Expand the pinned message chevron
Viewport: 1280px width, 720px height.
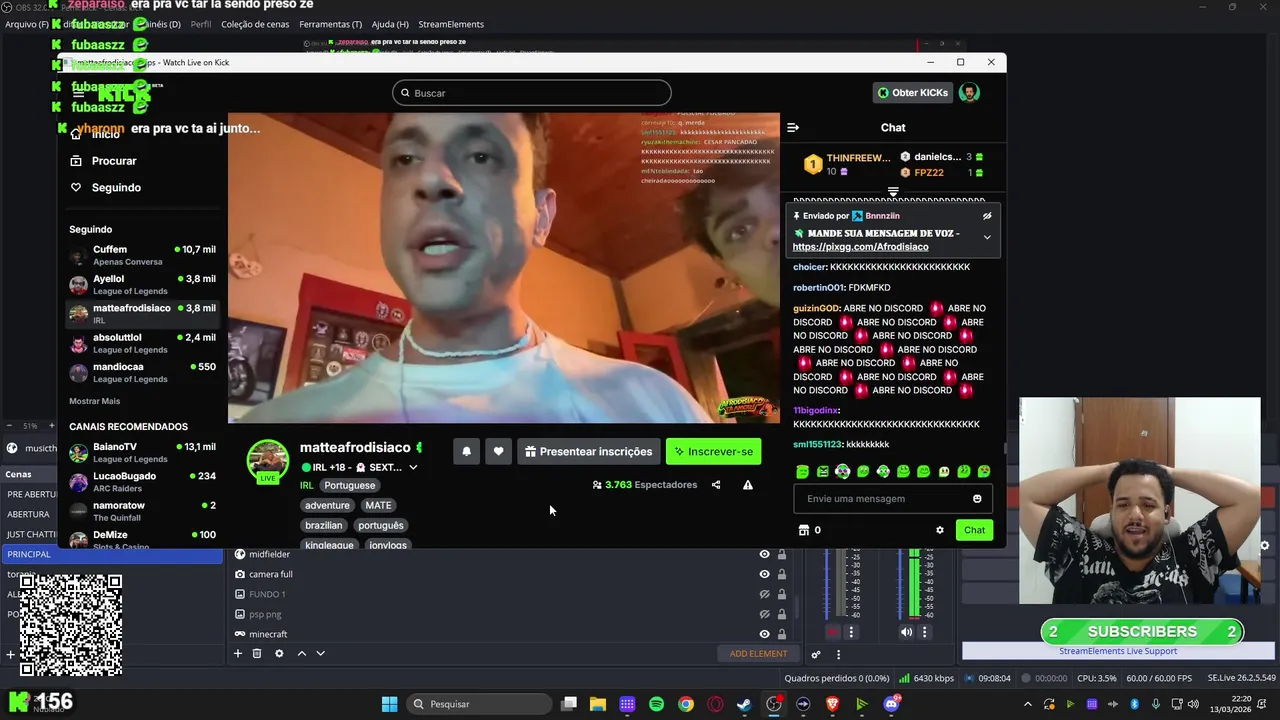click(x=987, y=237)
